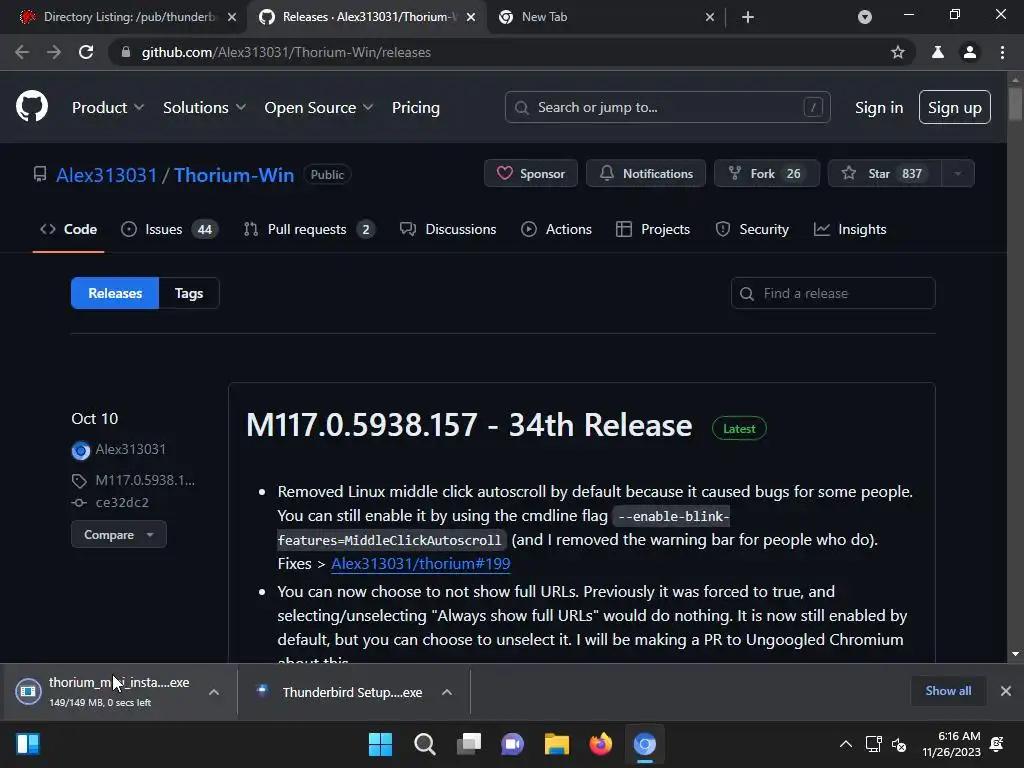Open the Widgets icon on the taskbar

[27, 744]
